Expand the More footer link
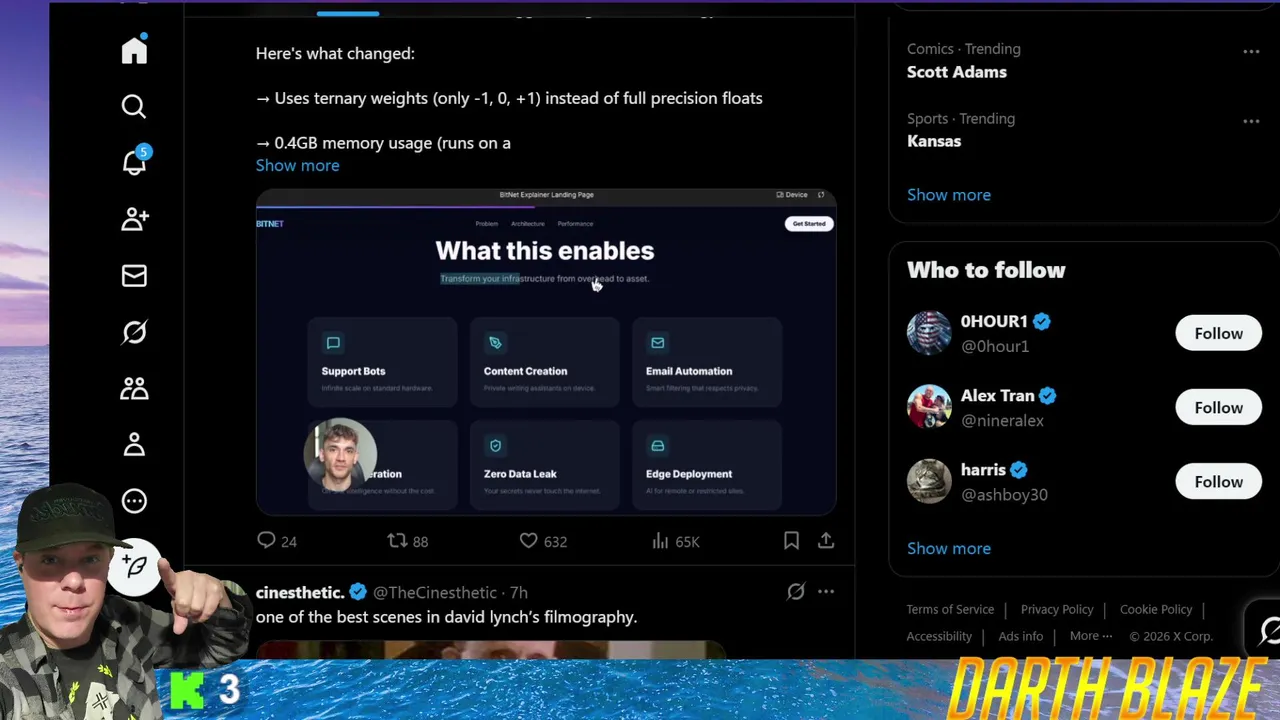Image resolution: width=1280 pixels, height=720 pixels. click(x=1091, y=636)
